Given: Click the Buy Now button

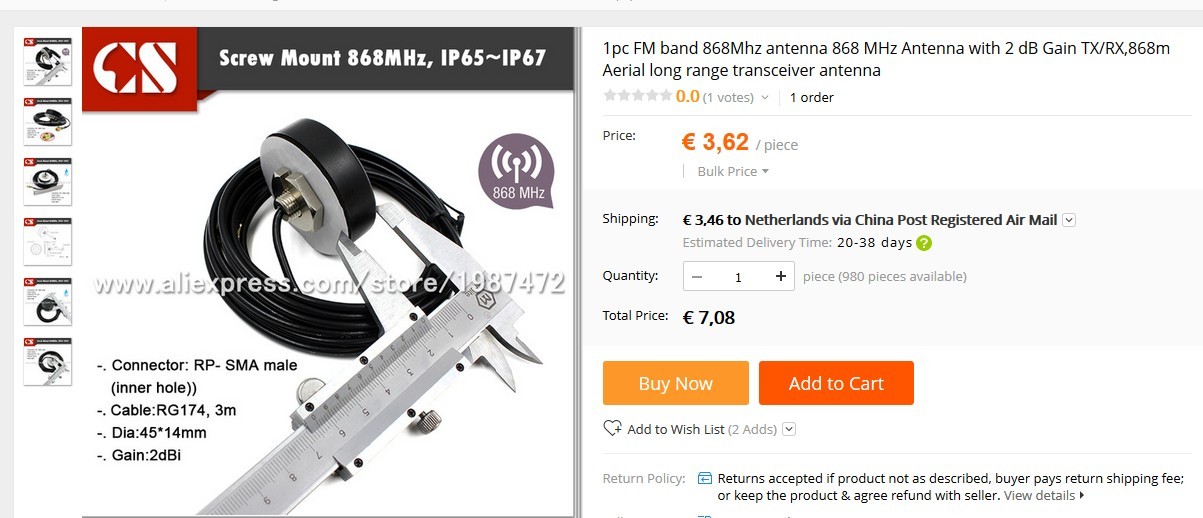Looking at the screenshot, I should coord(676,383).
